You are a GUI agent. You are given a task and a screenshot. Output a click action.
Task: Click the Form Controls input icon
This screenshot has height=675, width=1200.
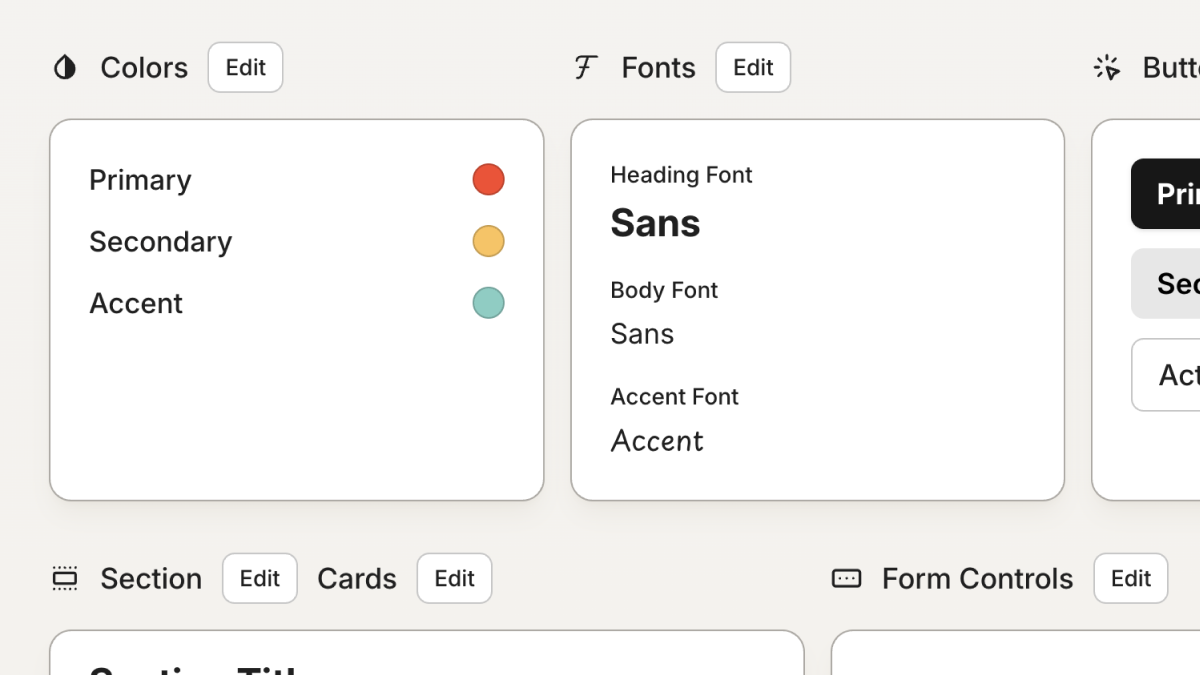(846, 578)
